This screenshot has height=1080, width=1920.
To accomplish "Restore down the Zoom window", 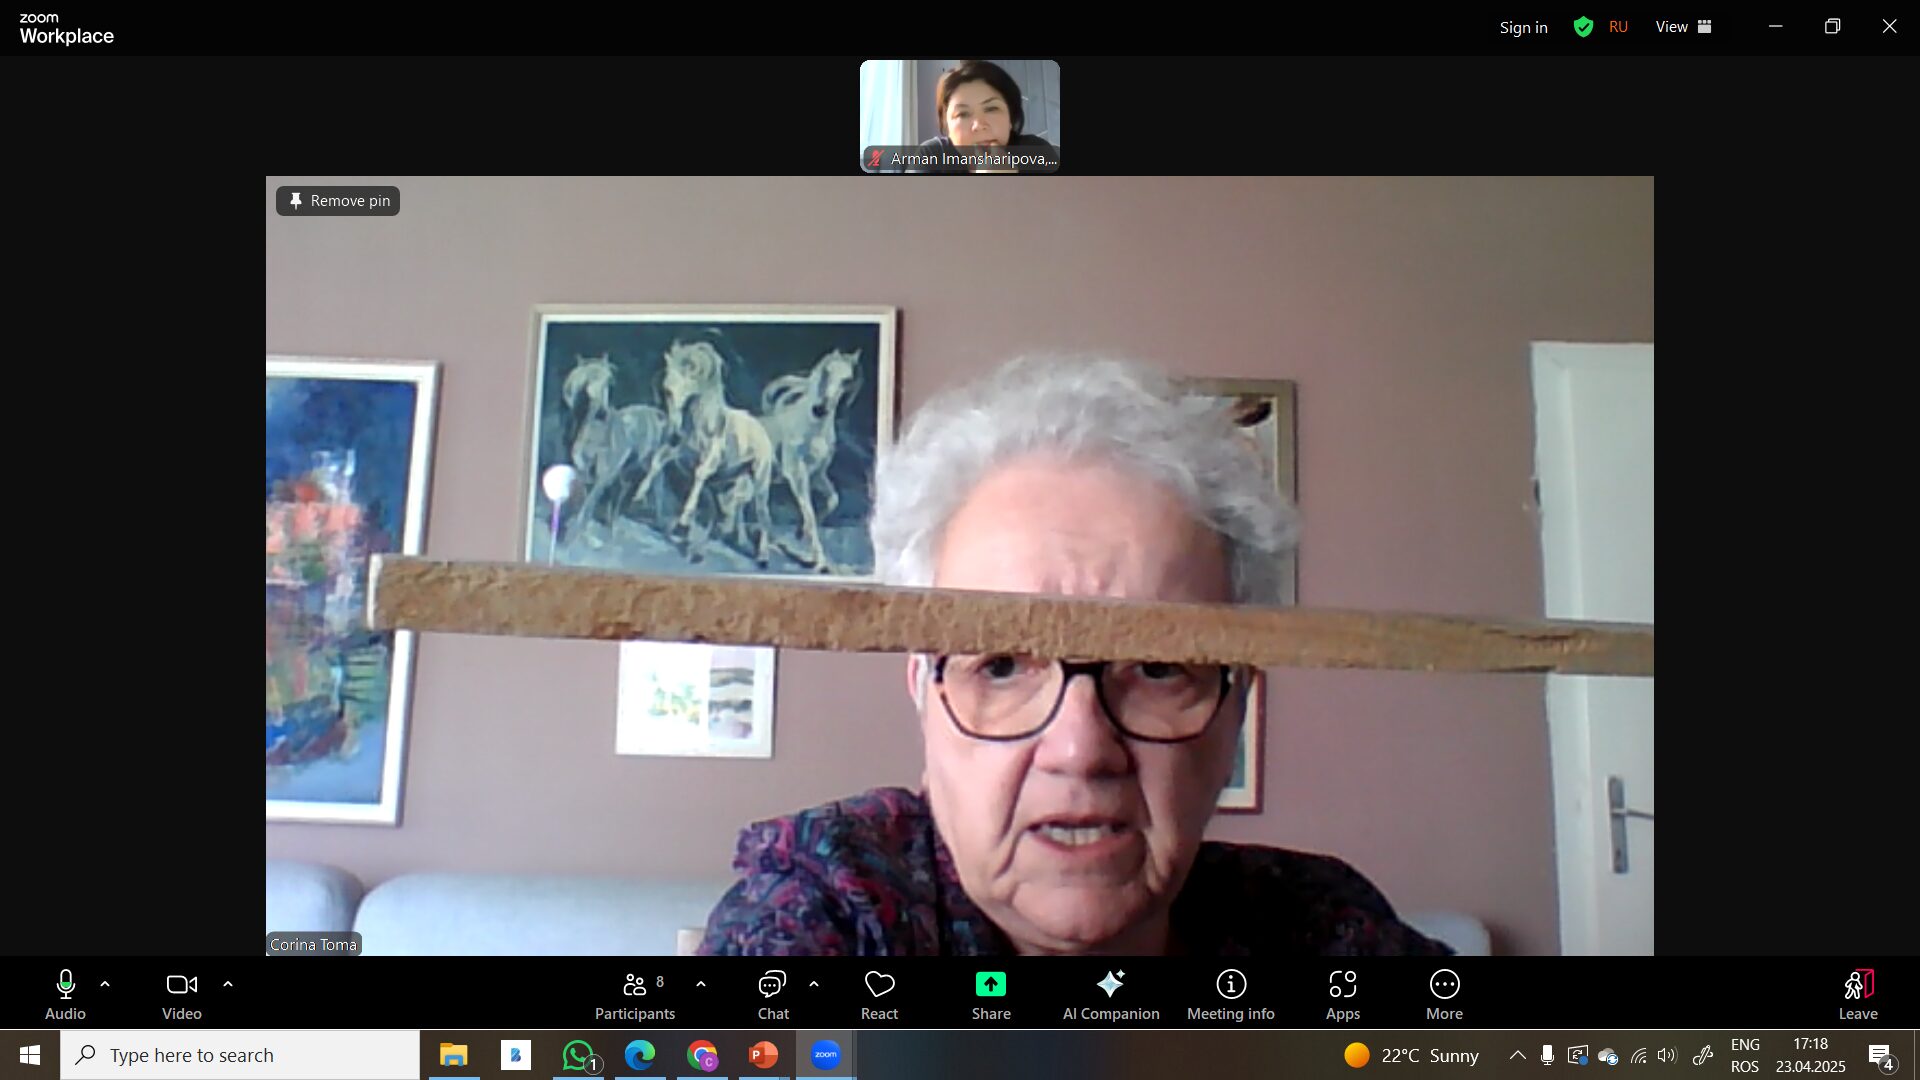I will 1832,27.
